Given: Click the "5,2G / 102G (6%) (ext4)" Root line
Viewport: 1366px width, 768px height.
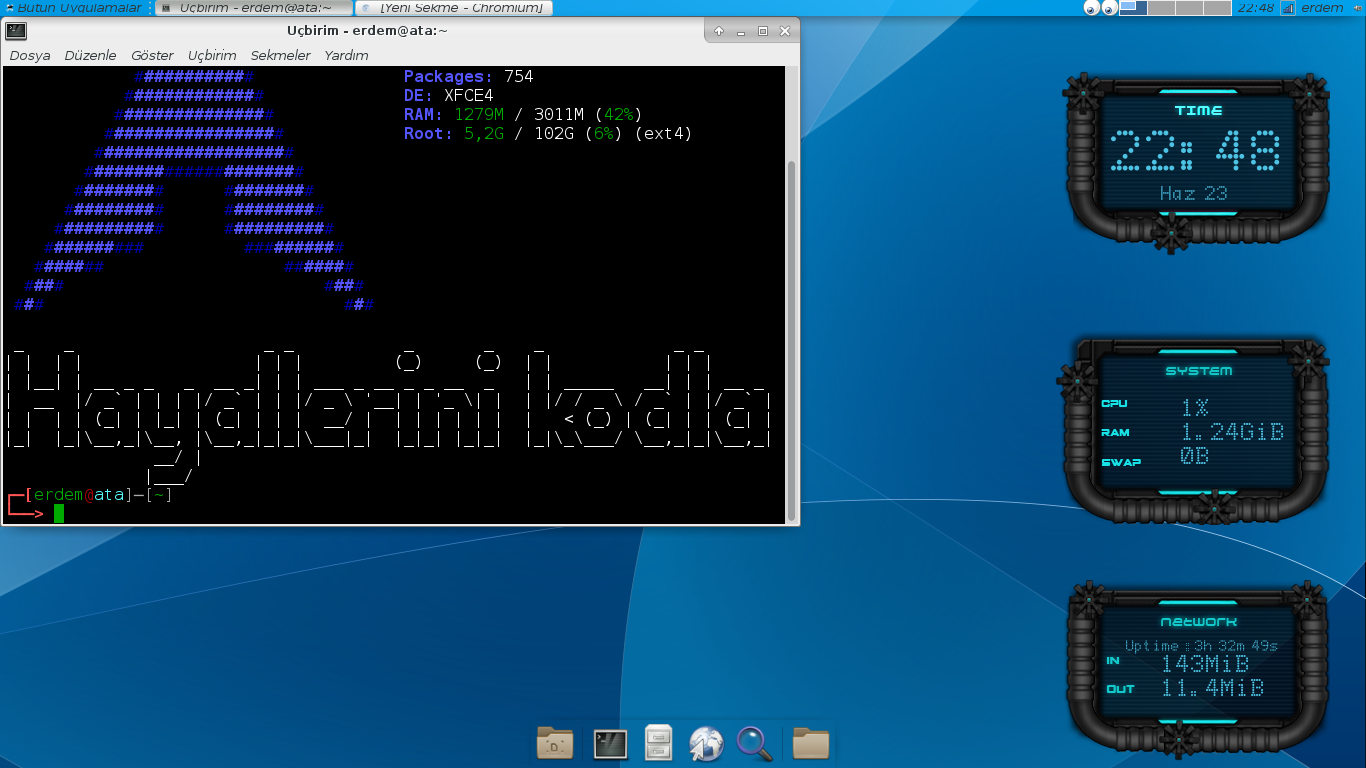Looking at the screenshot, I should 578,133.
